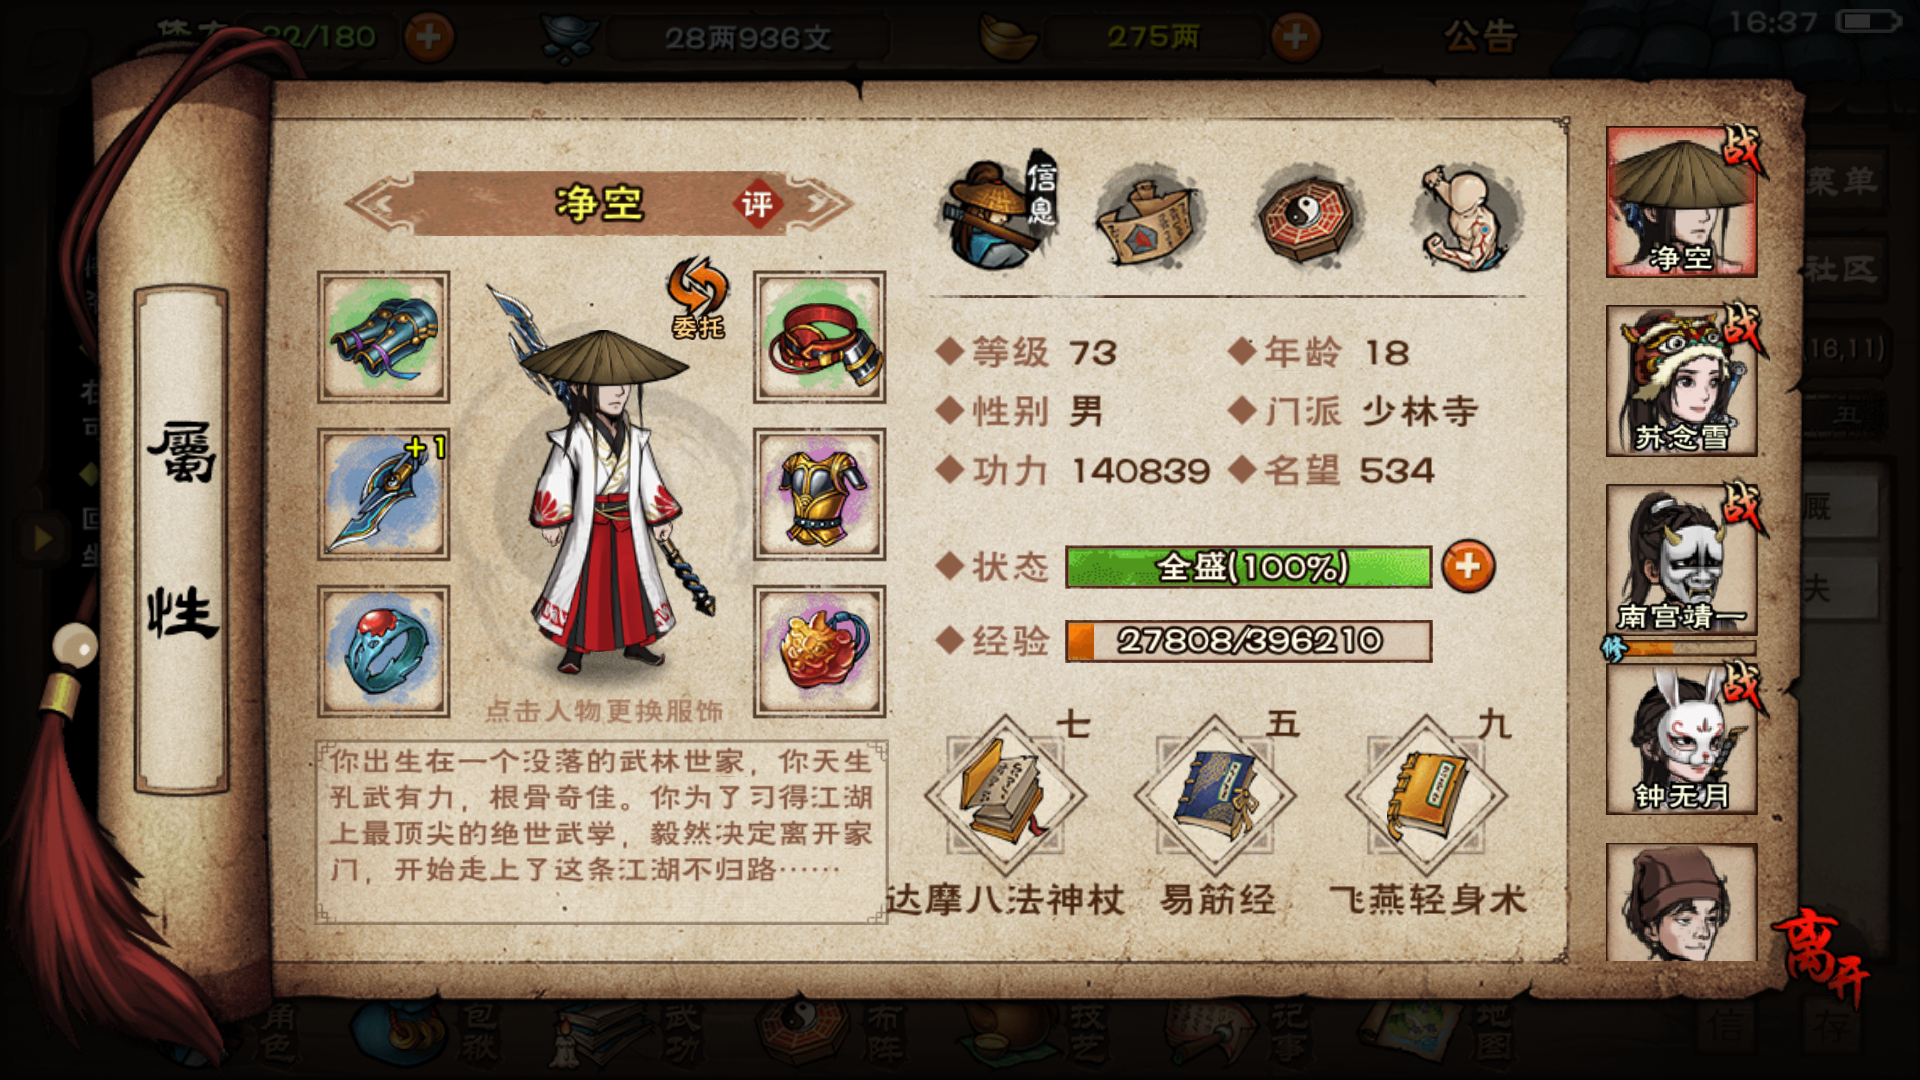Tap the red pouch accessory slot
The image size is (1920, 1080).
pos(820,651)
